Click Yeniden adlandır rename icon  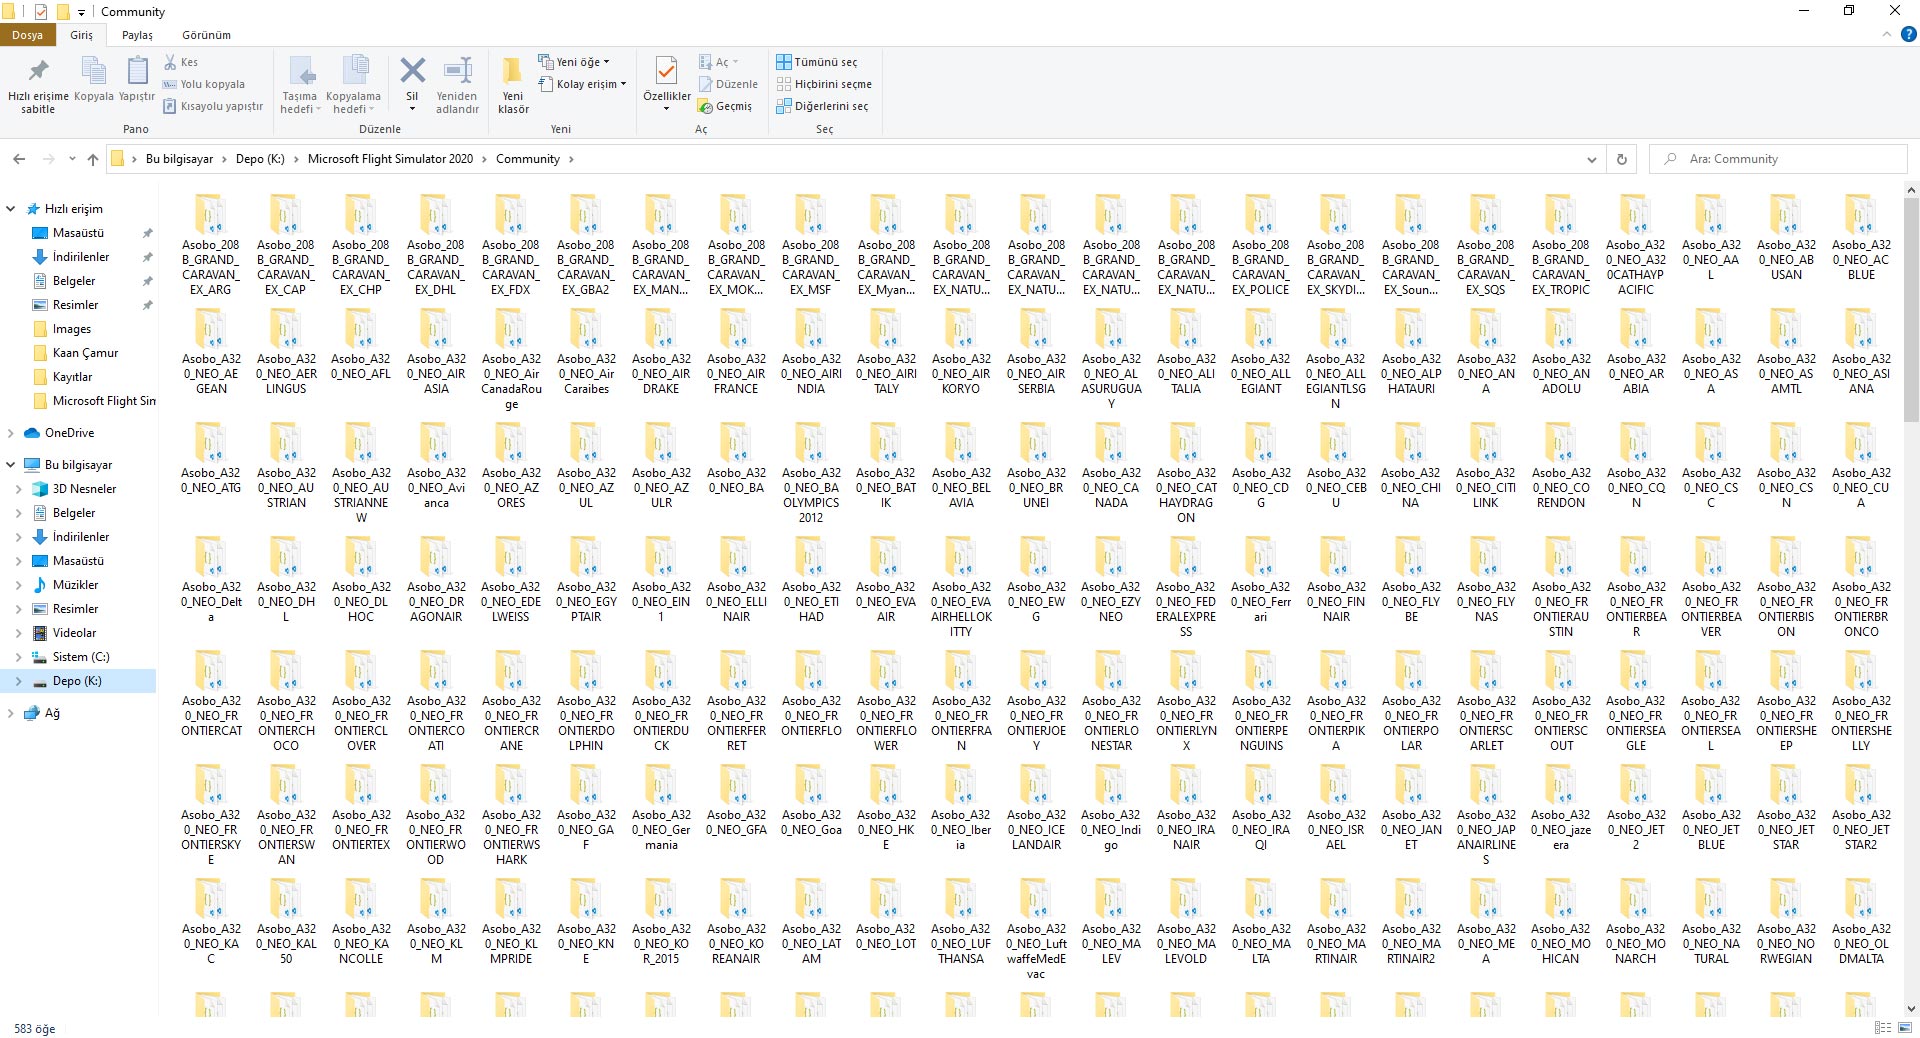[457, 85]
